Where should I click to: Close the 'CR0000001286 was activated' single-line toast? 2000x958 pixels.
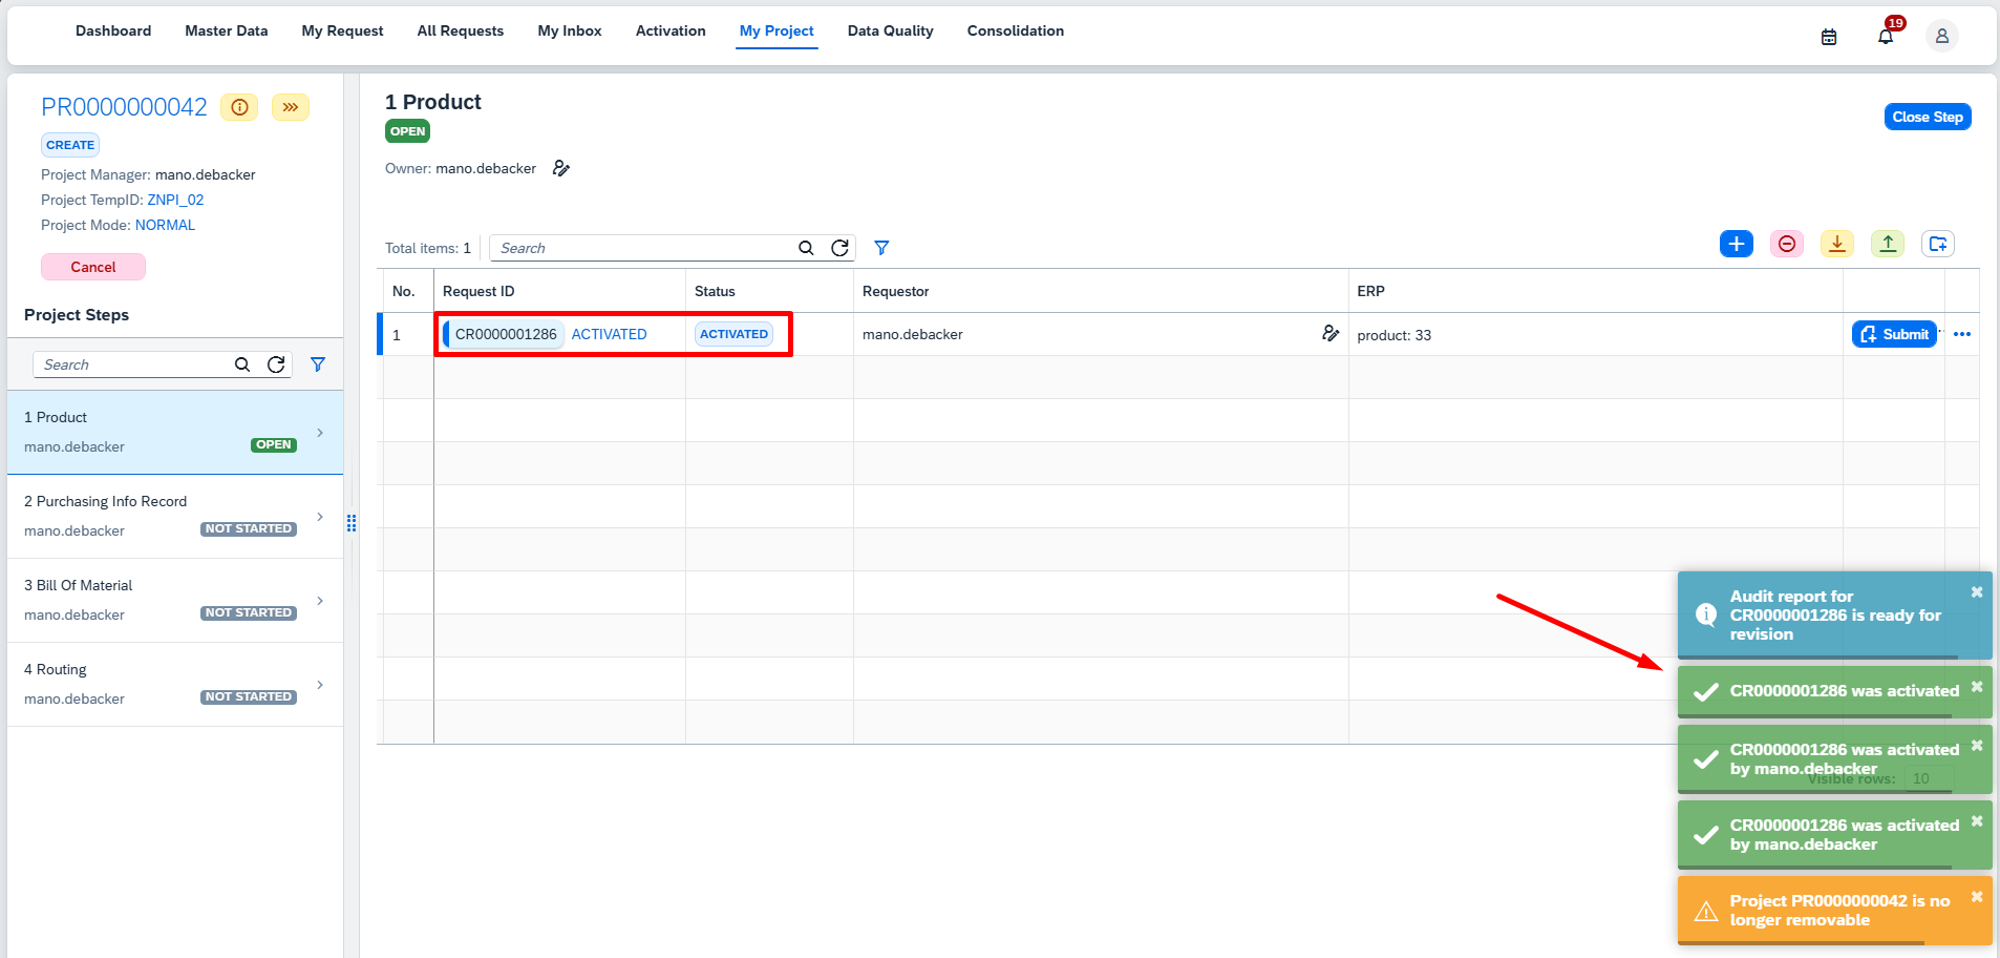(x=1977, y=687)
